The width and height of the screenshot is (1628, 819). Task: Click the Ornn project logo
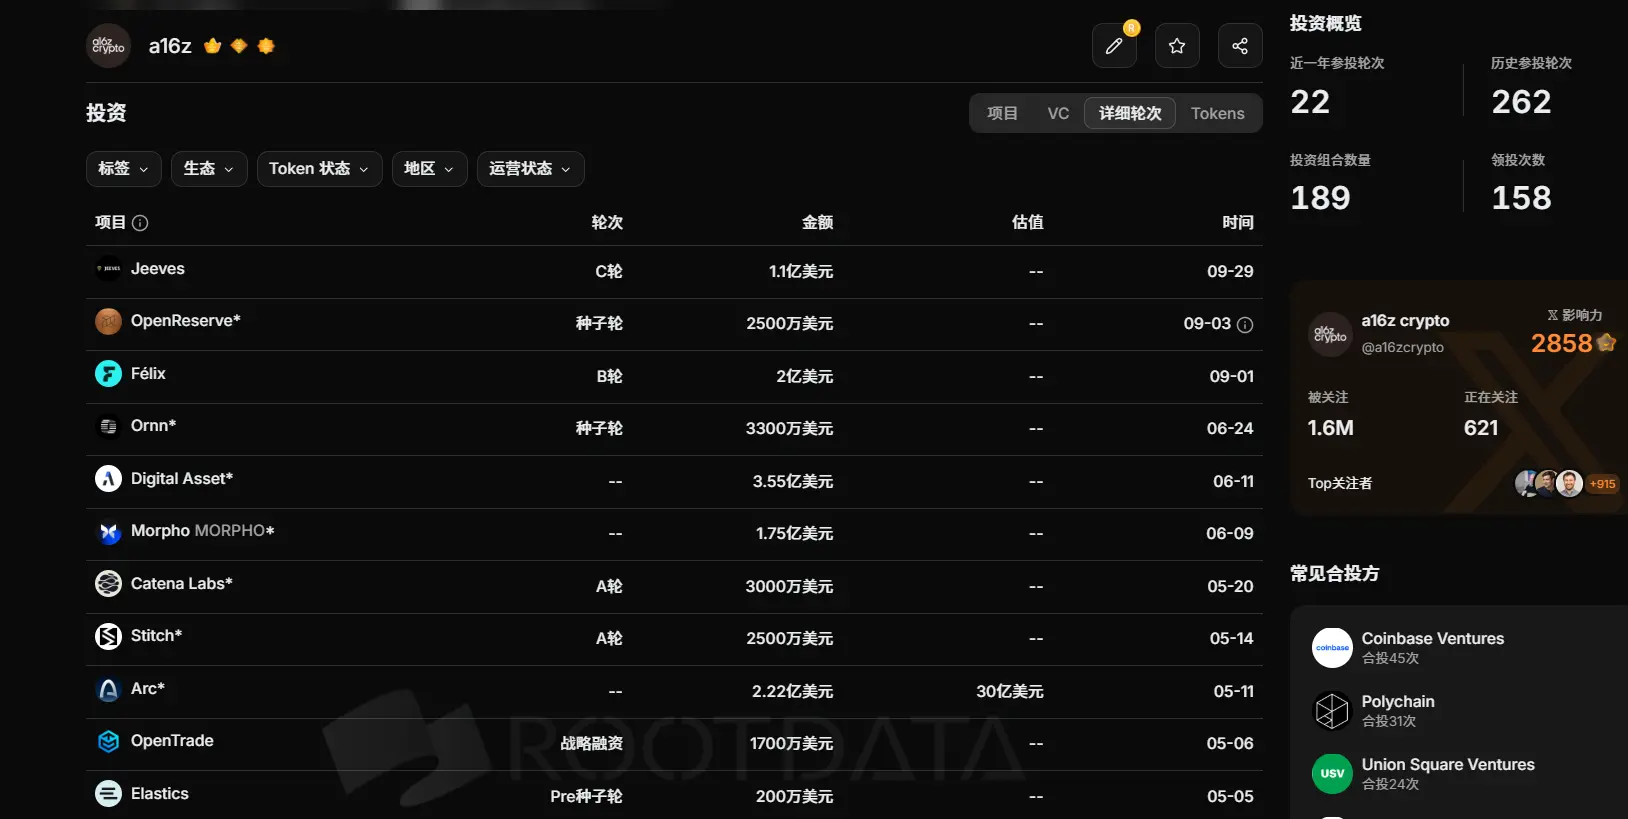108,426
